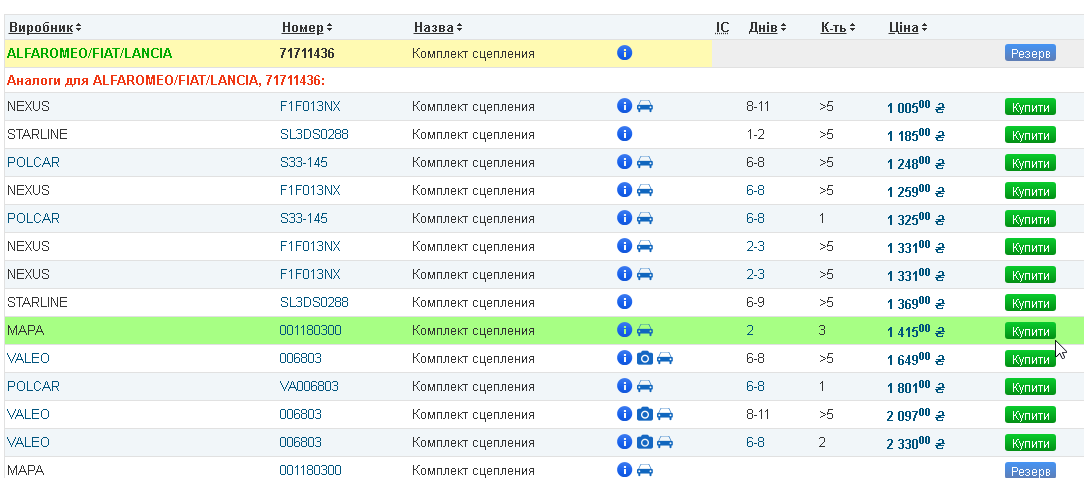Click car icon in highlighted MAPA row
Viewport: 1092px width, 478px height.
point(645,330)
